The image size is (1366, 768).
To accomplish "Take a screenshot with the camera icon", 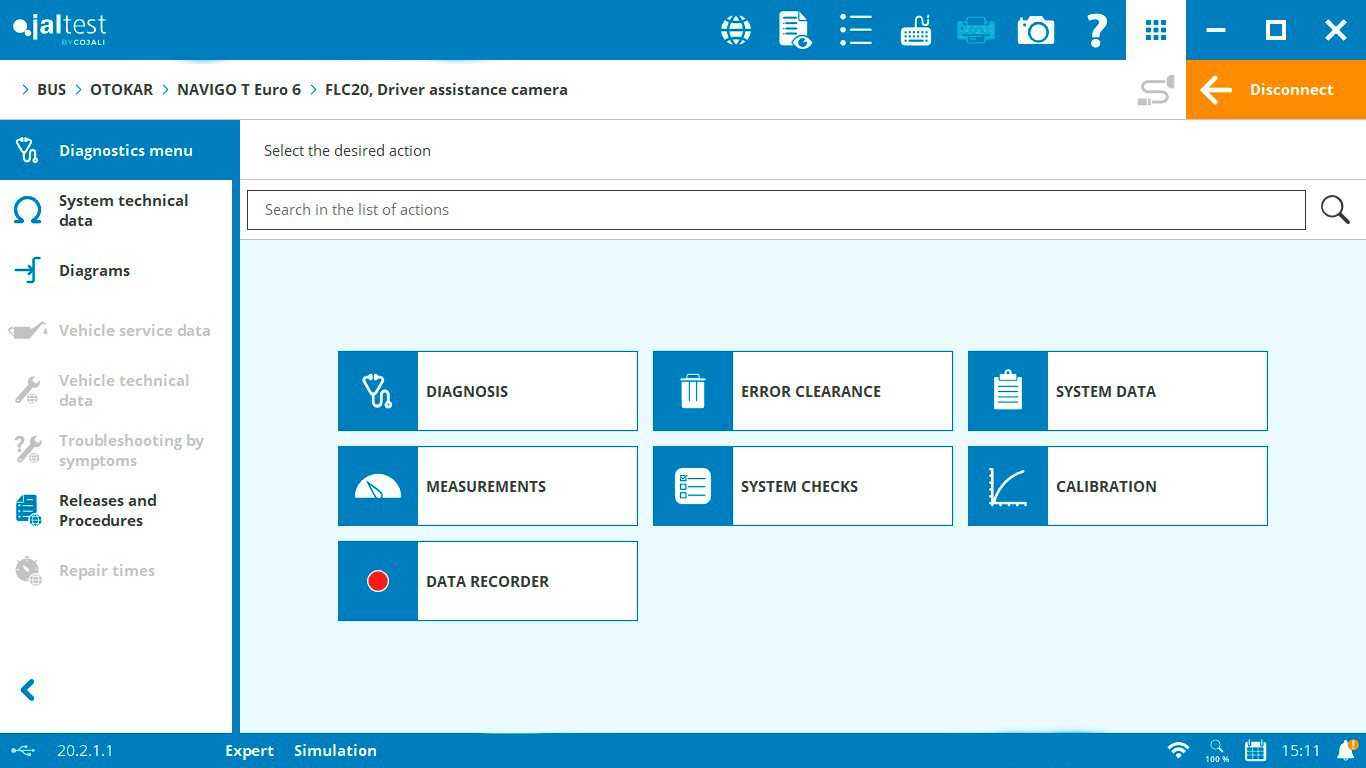I will 1036,30.
